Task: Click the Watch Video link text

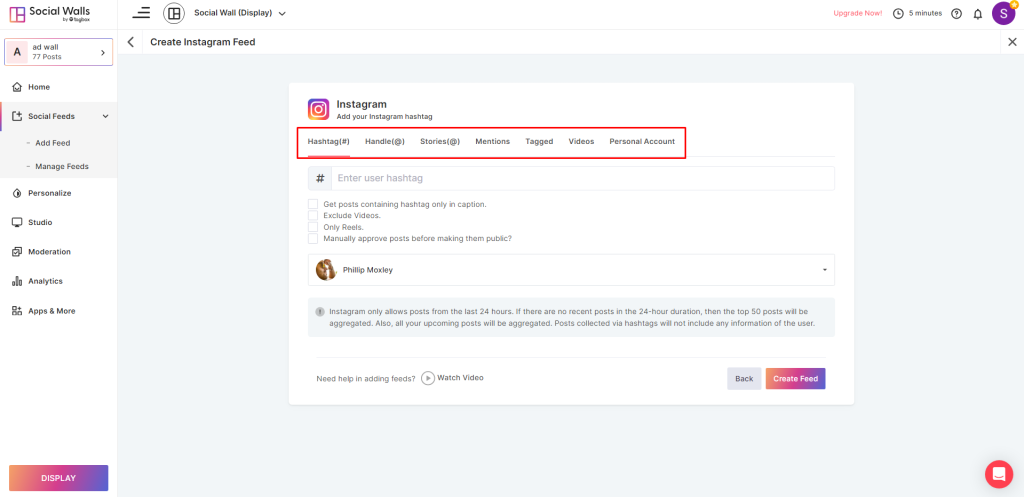Action: click(x=460, y=377)
